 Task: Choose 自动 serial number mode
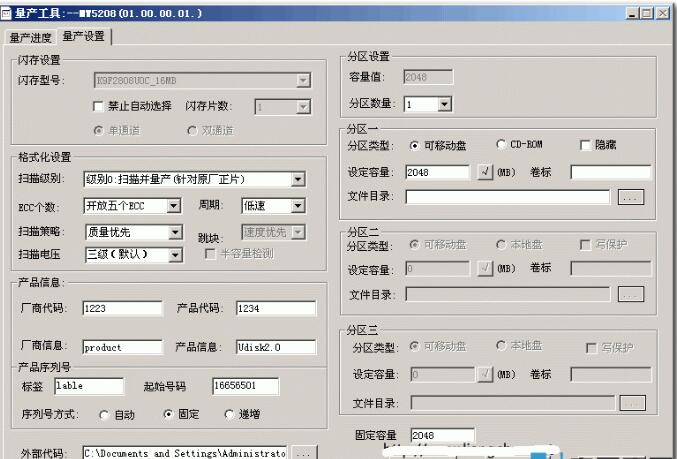tap(105, 414)
